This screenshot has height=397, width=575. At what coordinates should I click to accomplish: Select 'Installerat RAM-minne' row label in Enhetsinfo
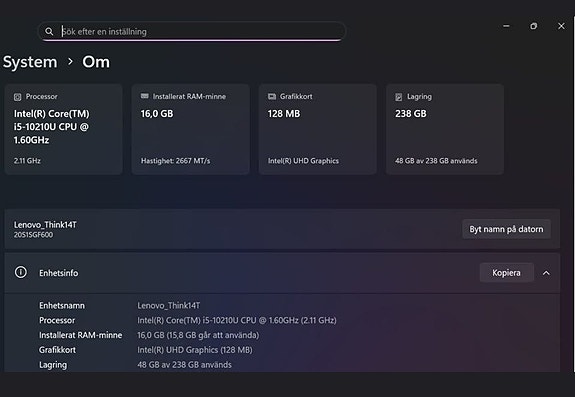click(81, 335)
